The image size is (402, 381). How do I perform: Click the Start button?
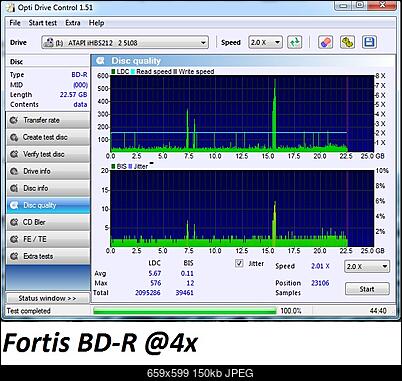click(367, 289)
